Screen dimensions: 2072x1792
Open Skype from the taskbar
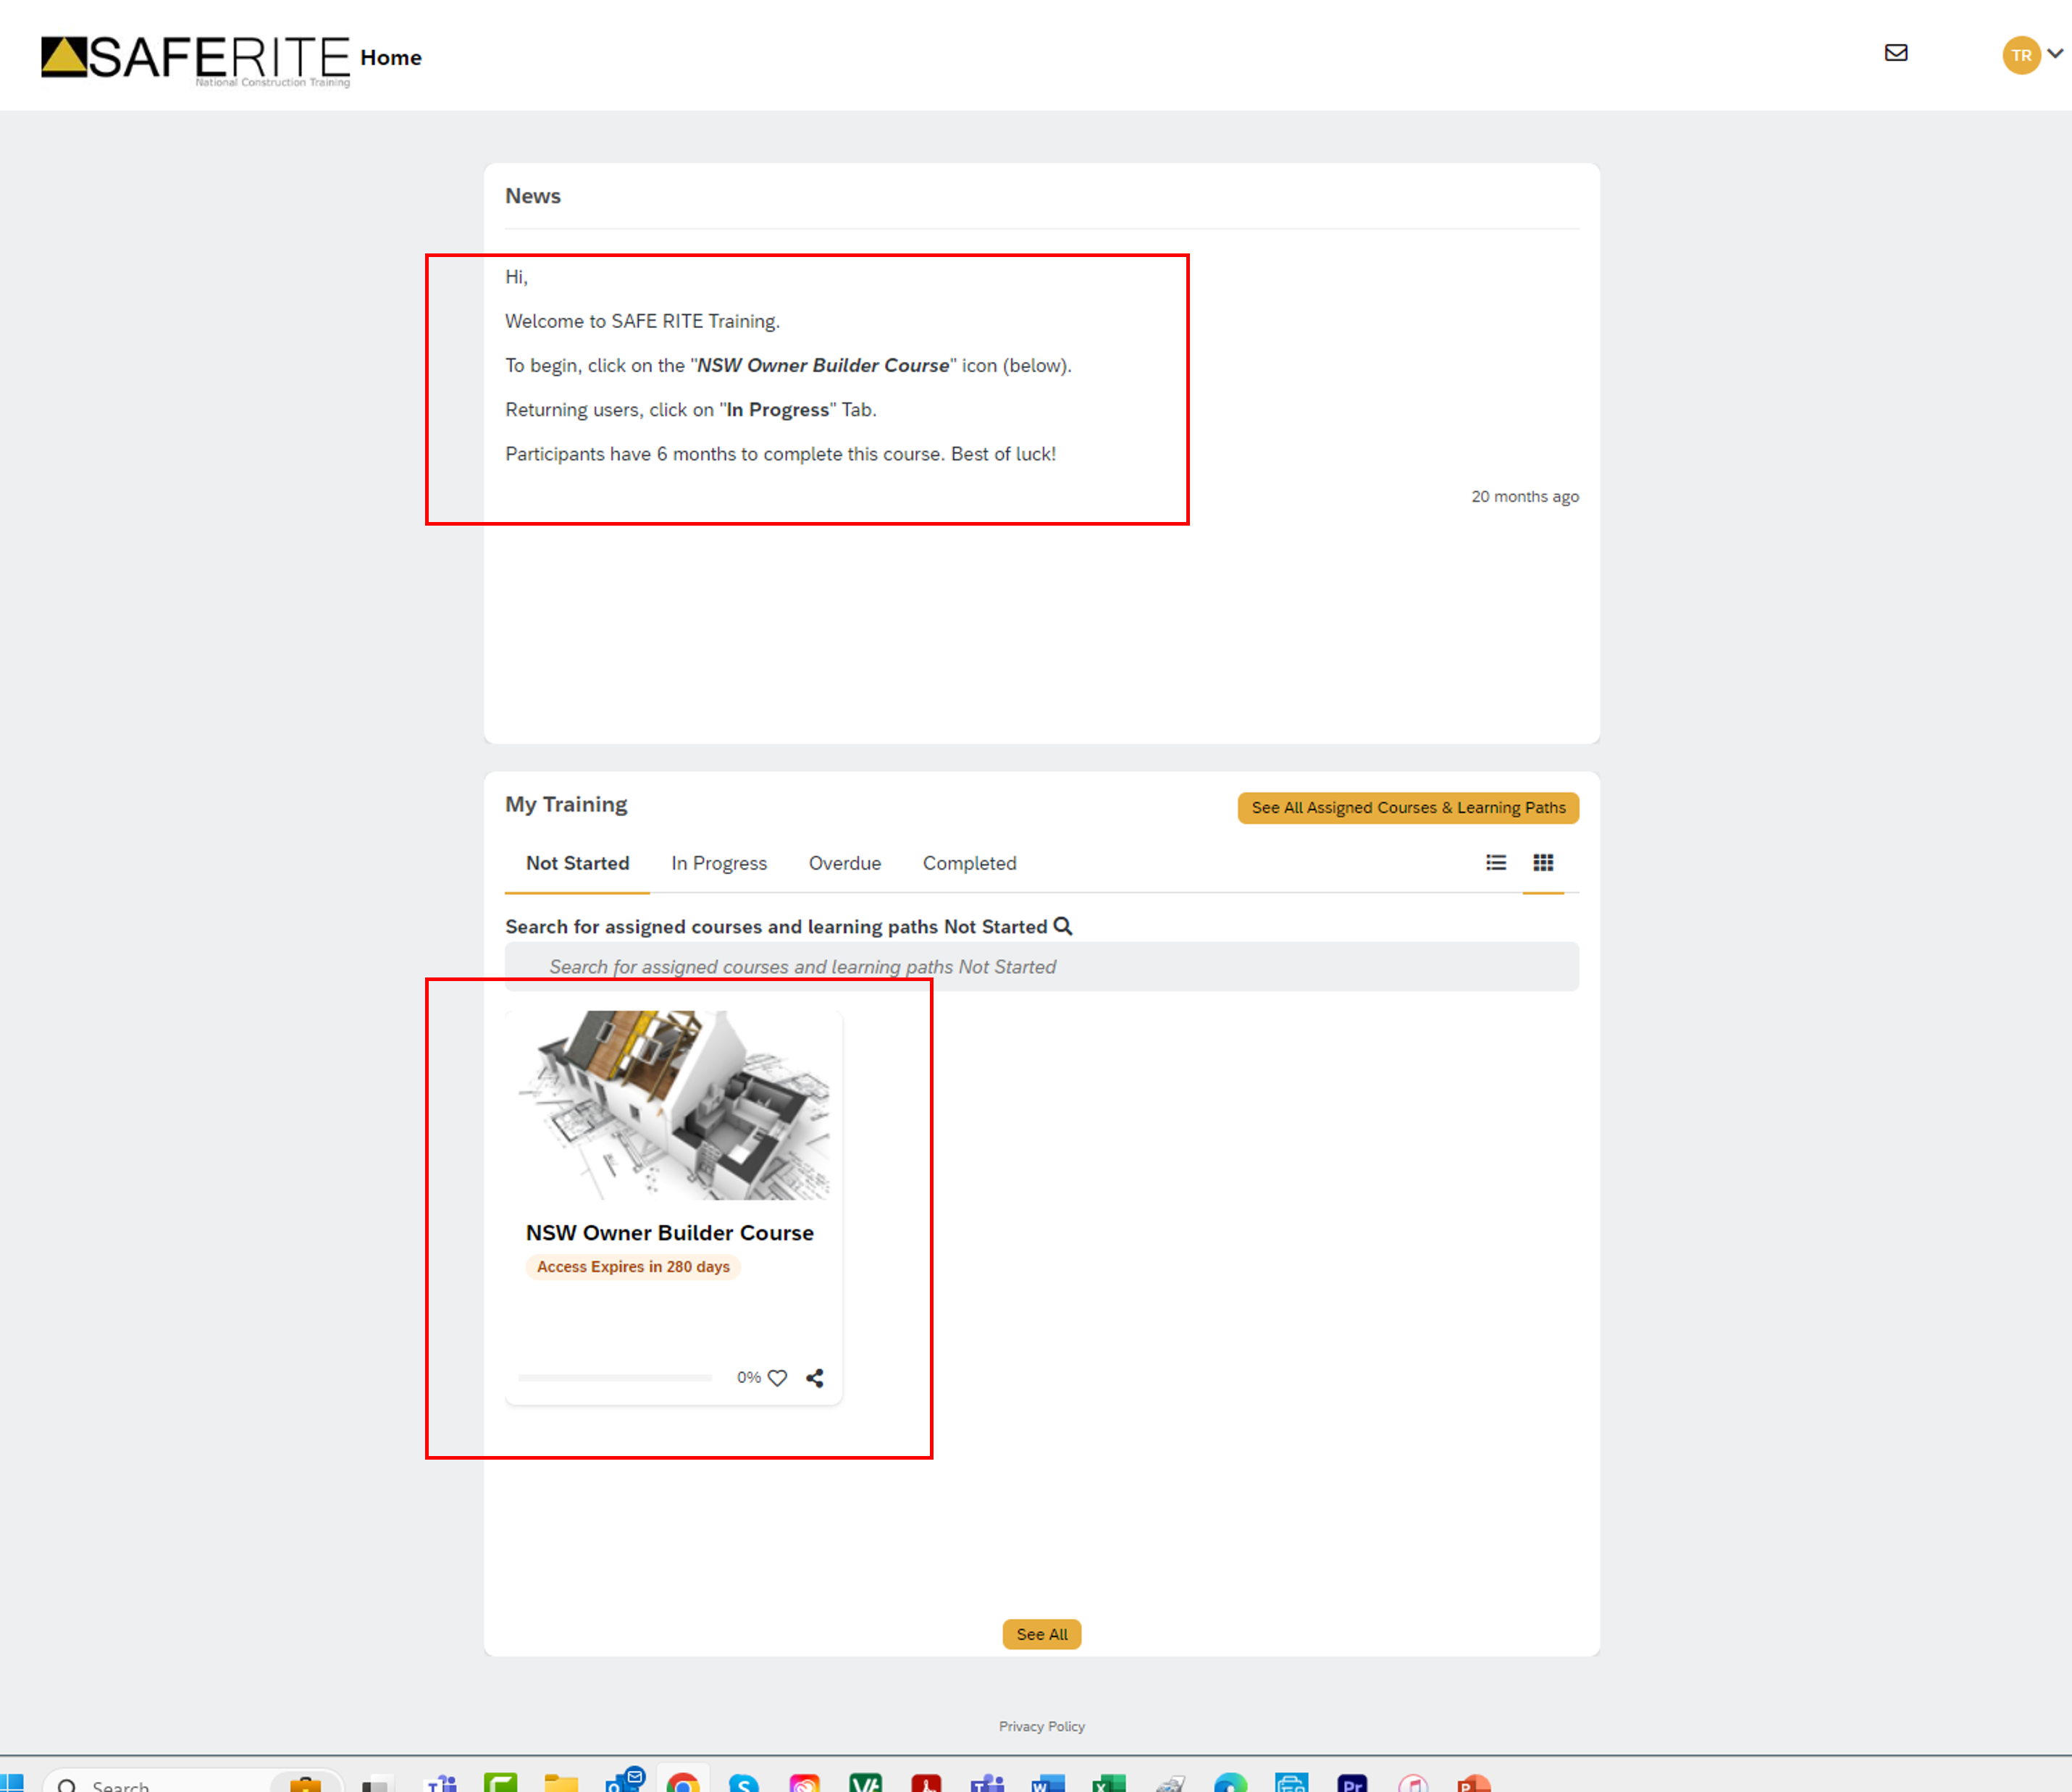click(x=743, y=1783)
